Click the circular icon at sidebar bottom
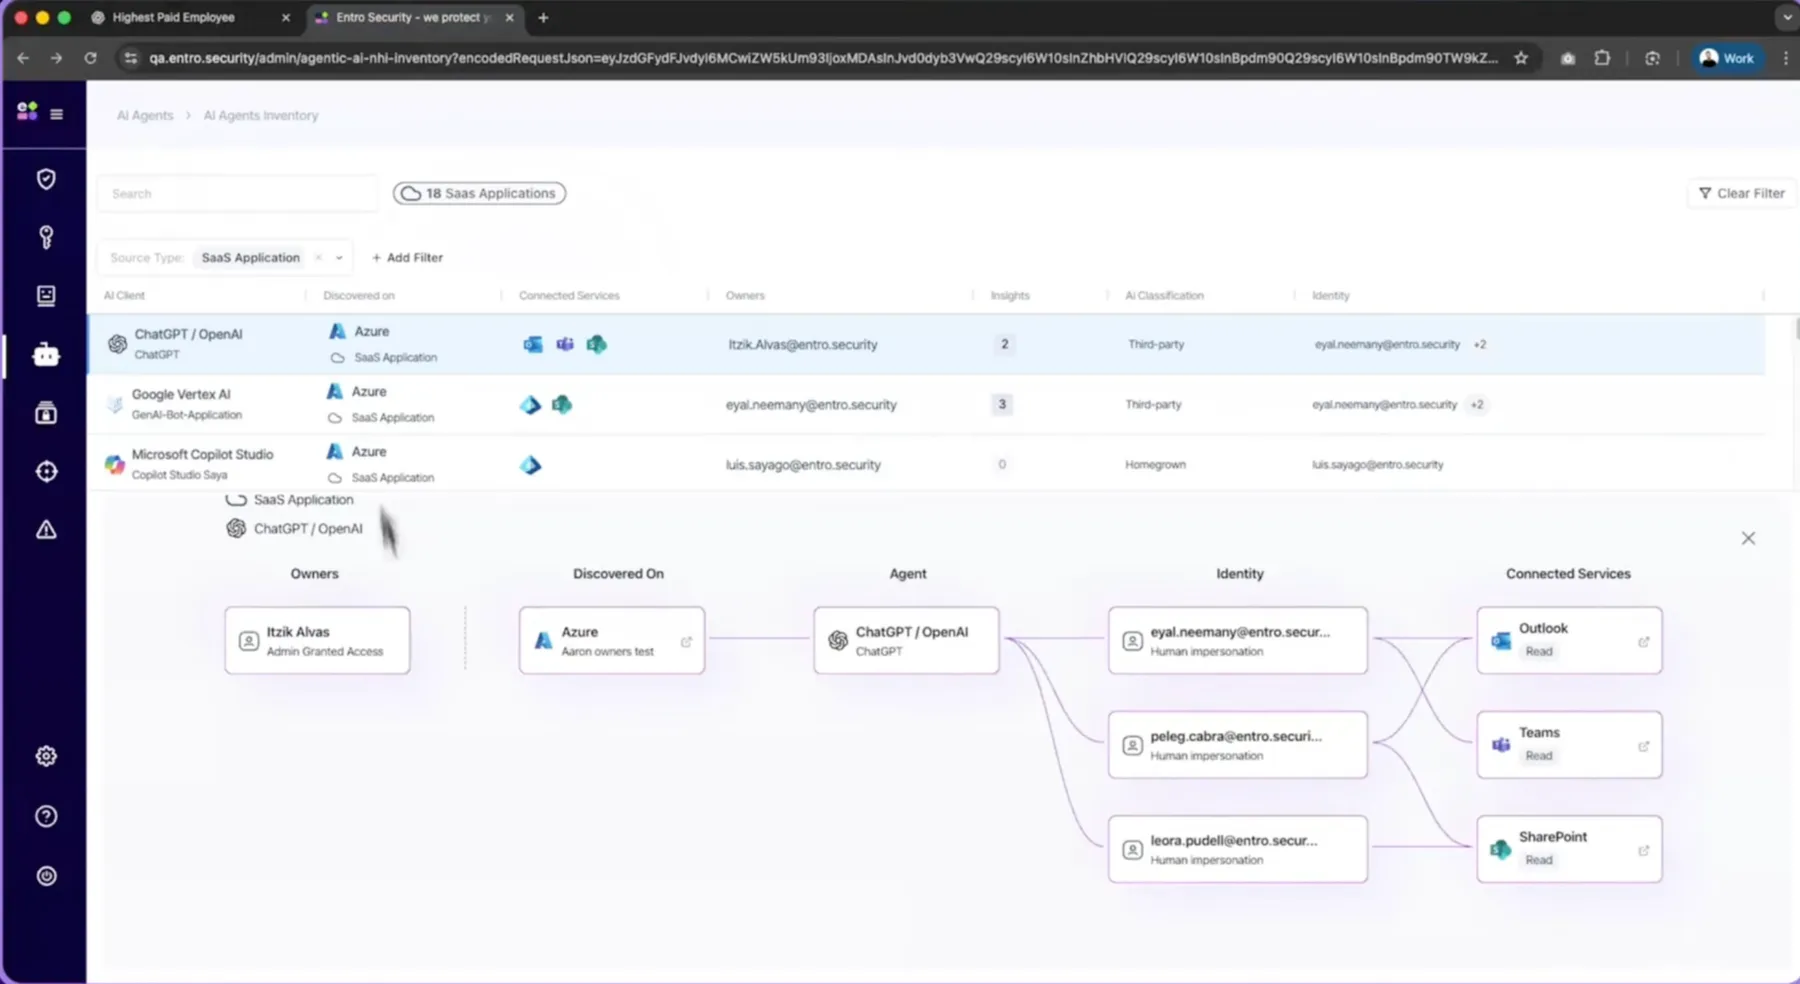The image size is (1800, 984). [46, 876]
